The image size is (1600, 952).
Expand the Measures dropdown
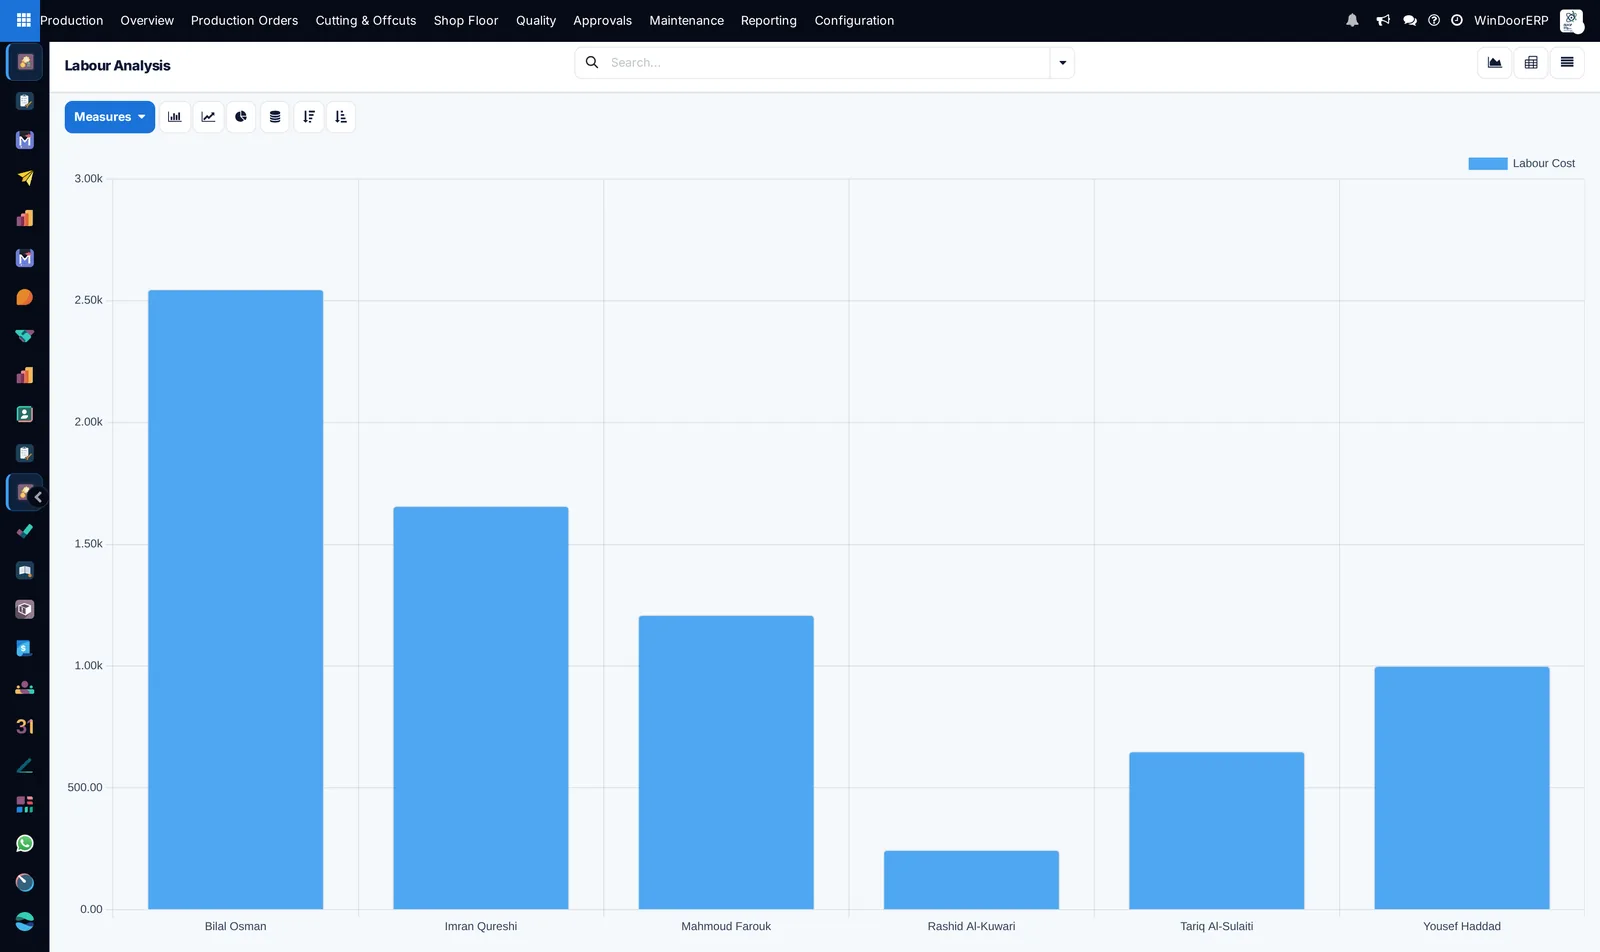[110, 117]
